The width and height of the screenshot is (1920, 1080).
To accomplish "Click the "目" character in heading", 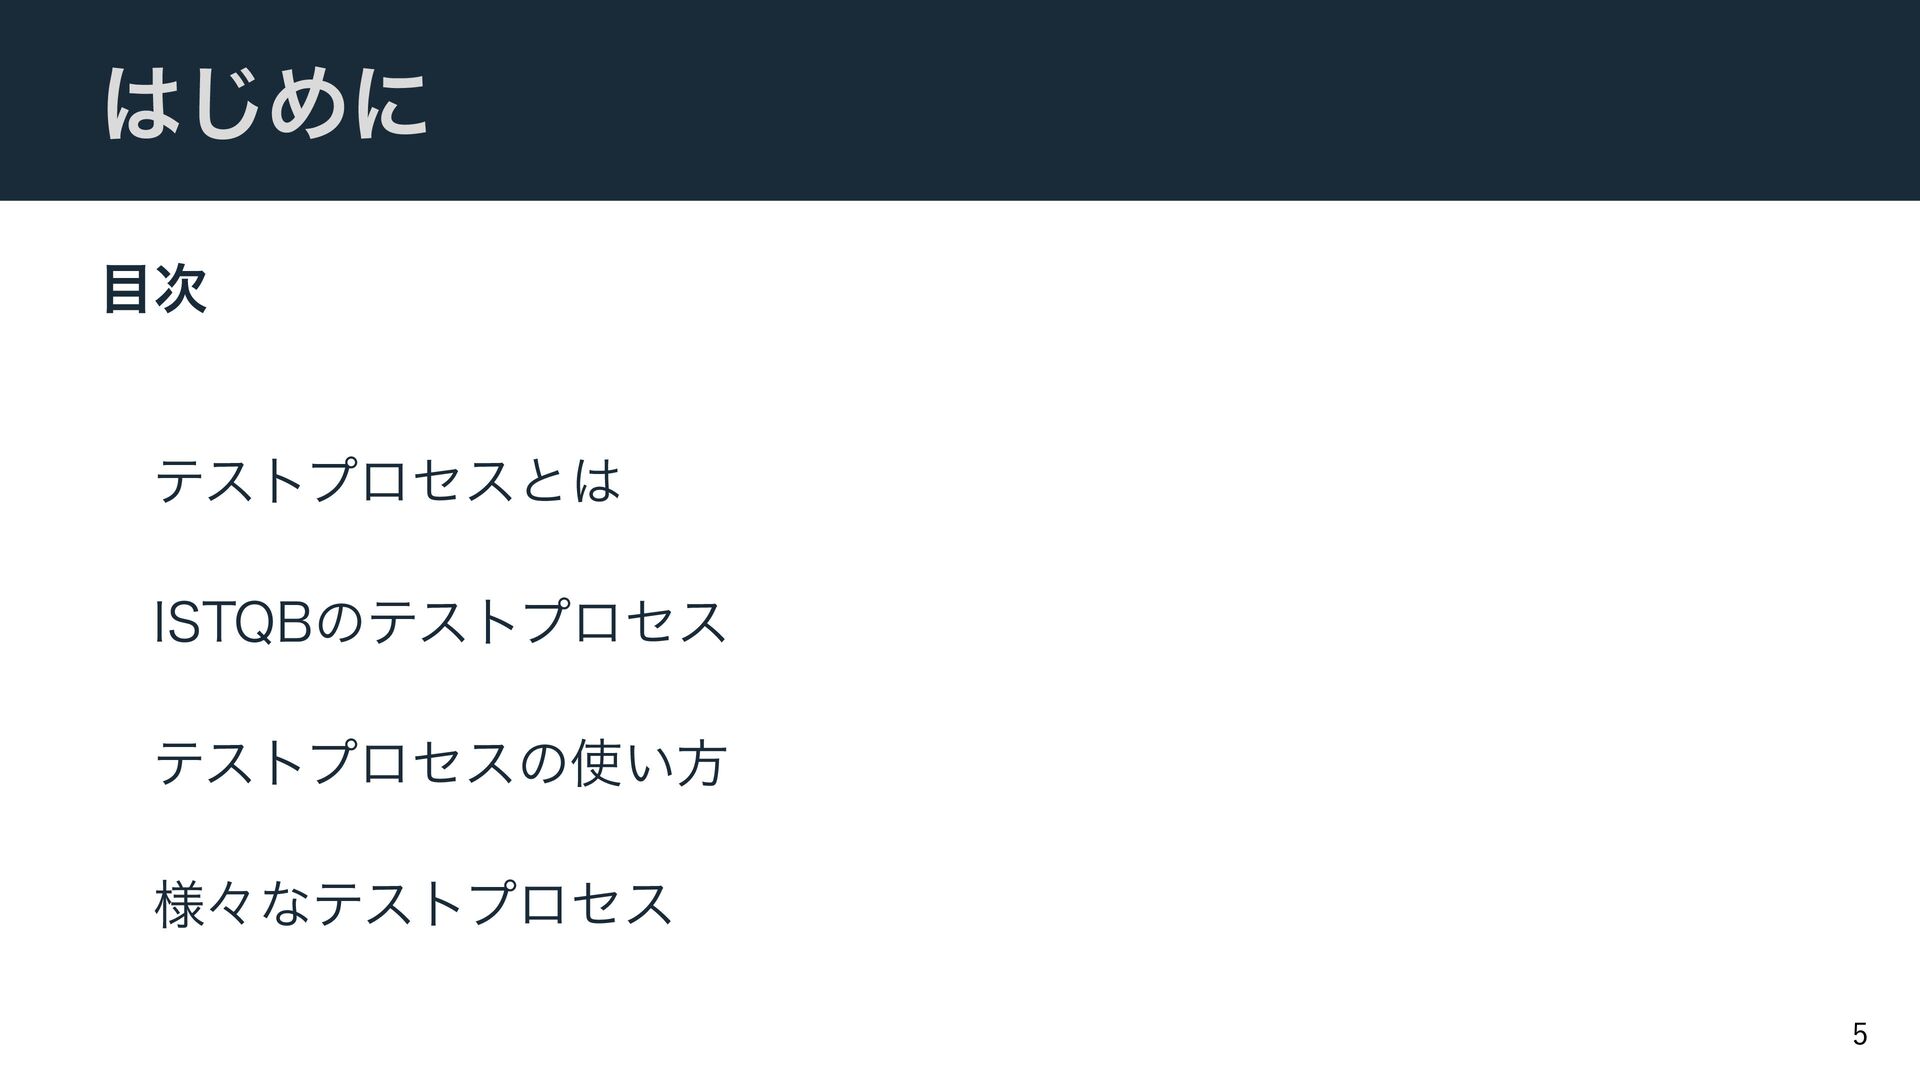I will 129,290.
